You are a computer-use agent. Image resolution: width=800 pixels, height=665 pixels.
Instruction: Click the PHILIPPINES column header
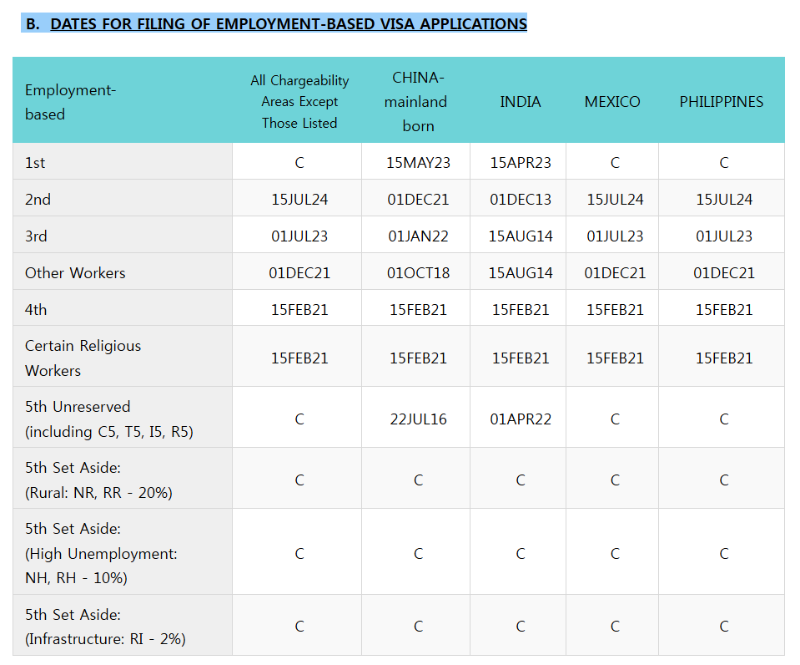point(721,102)
